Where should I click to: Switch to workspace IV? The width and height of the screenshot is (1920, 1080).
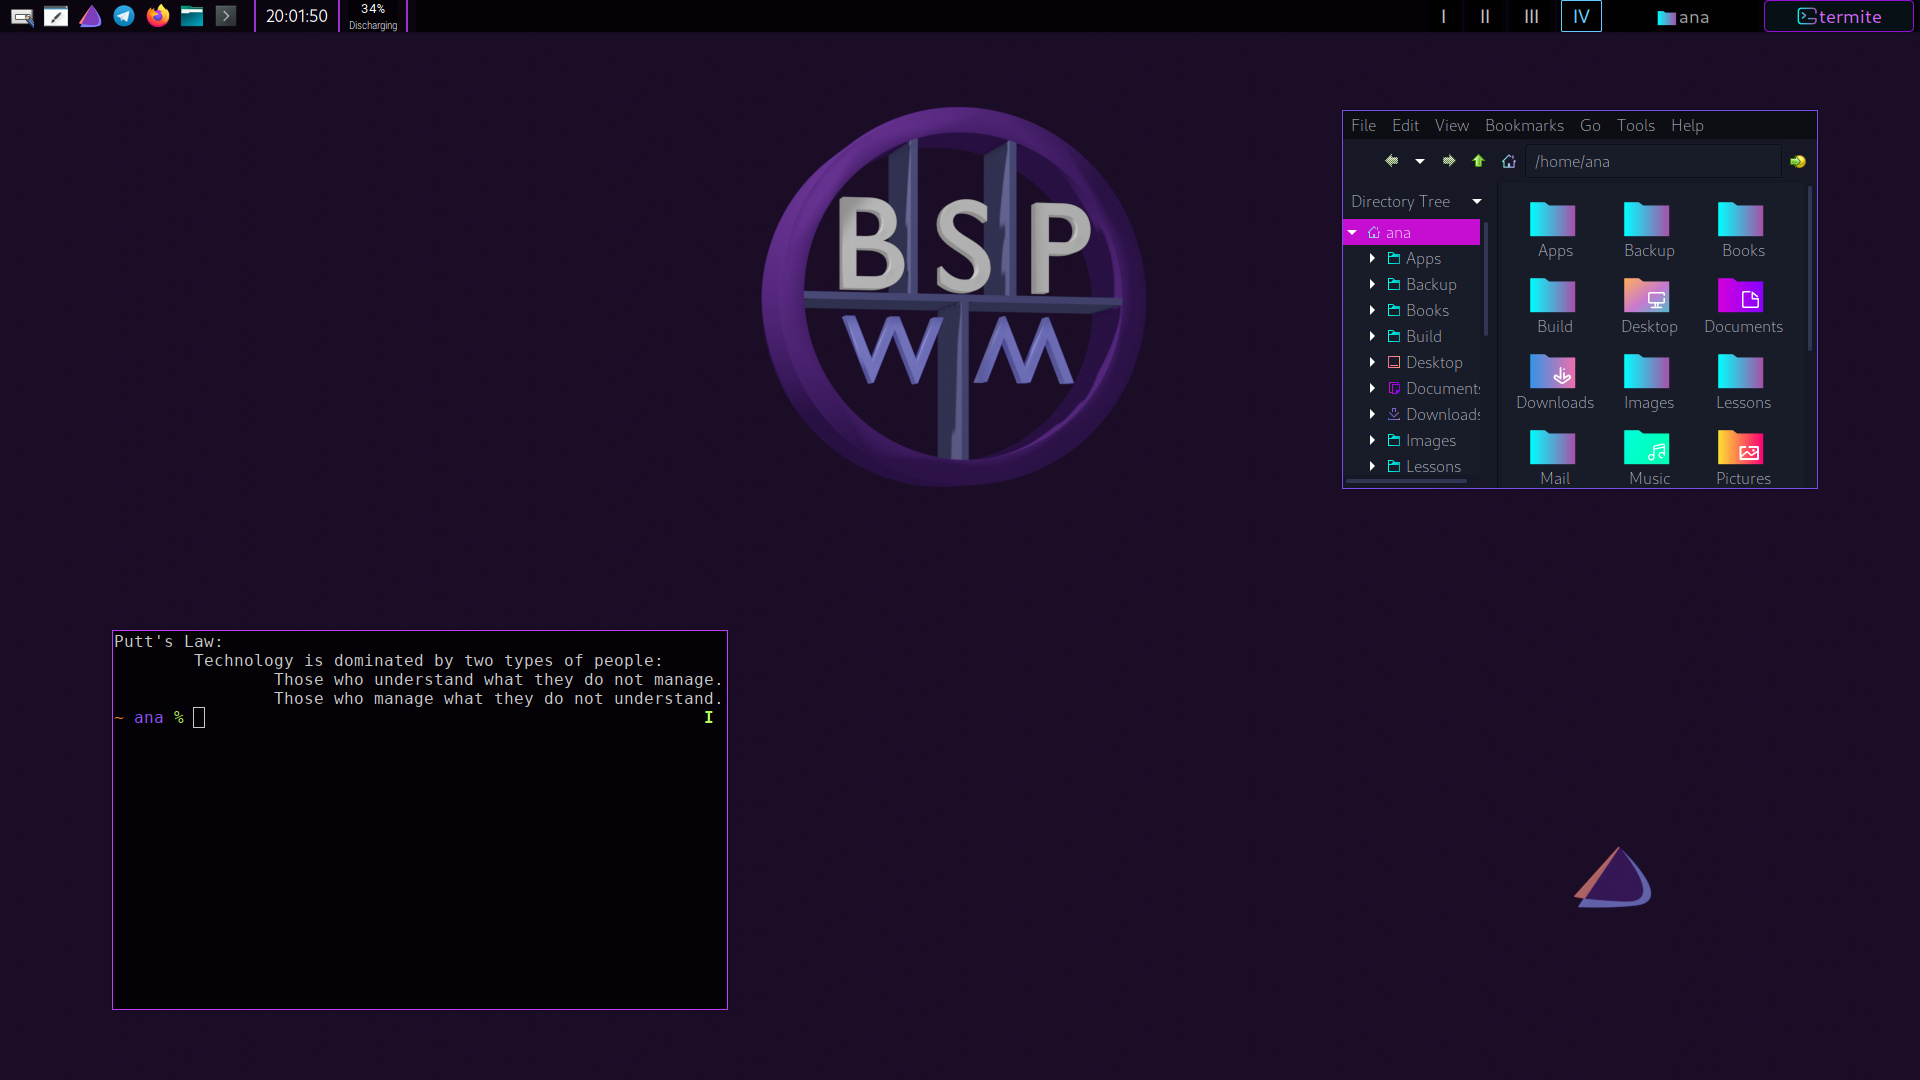tap(1581, 16)
